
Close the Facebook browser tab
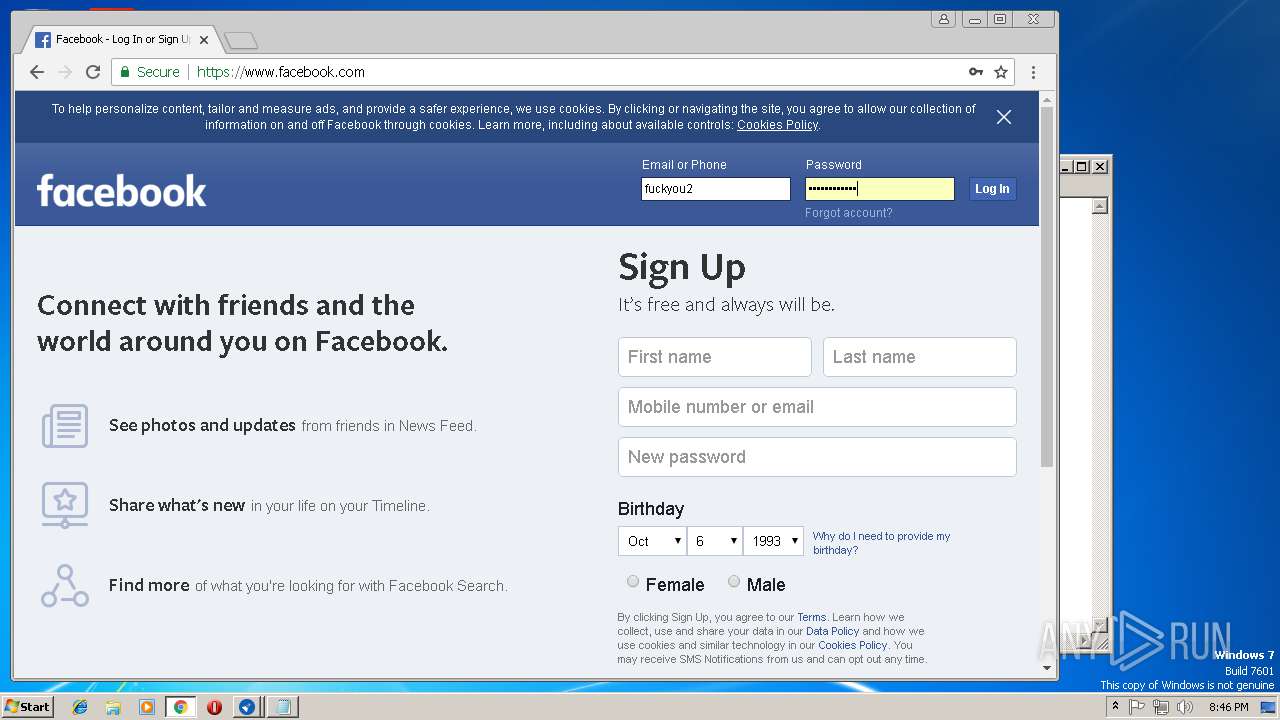click(x=204, y=40)
